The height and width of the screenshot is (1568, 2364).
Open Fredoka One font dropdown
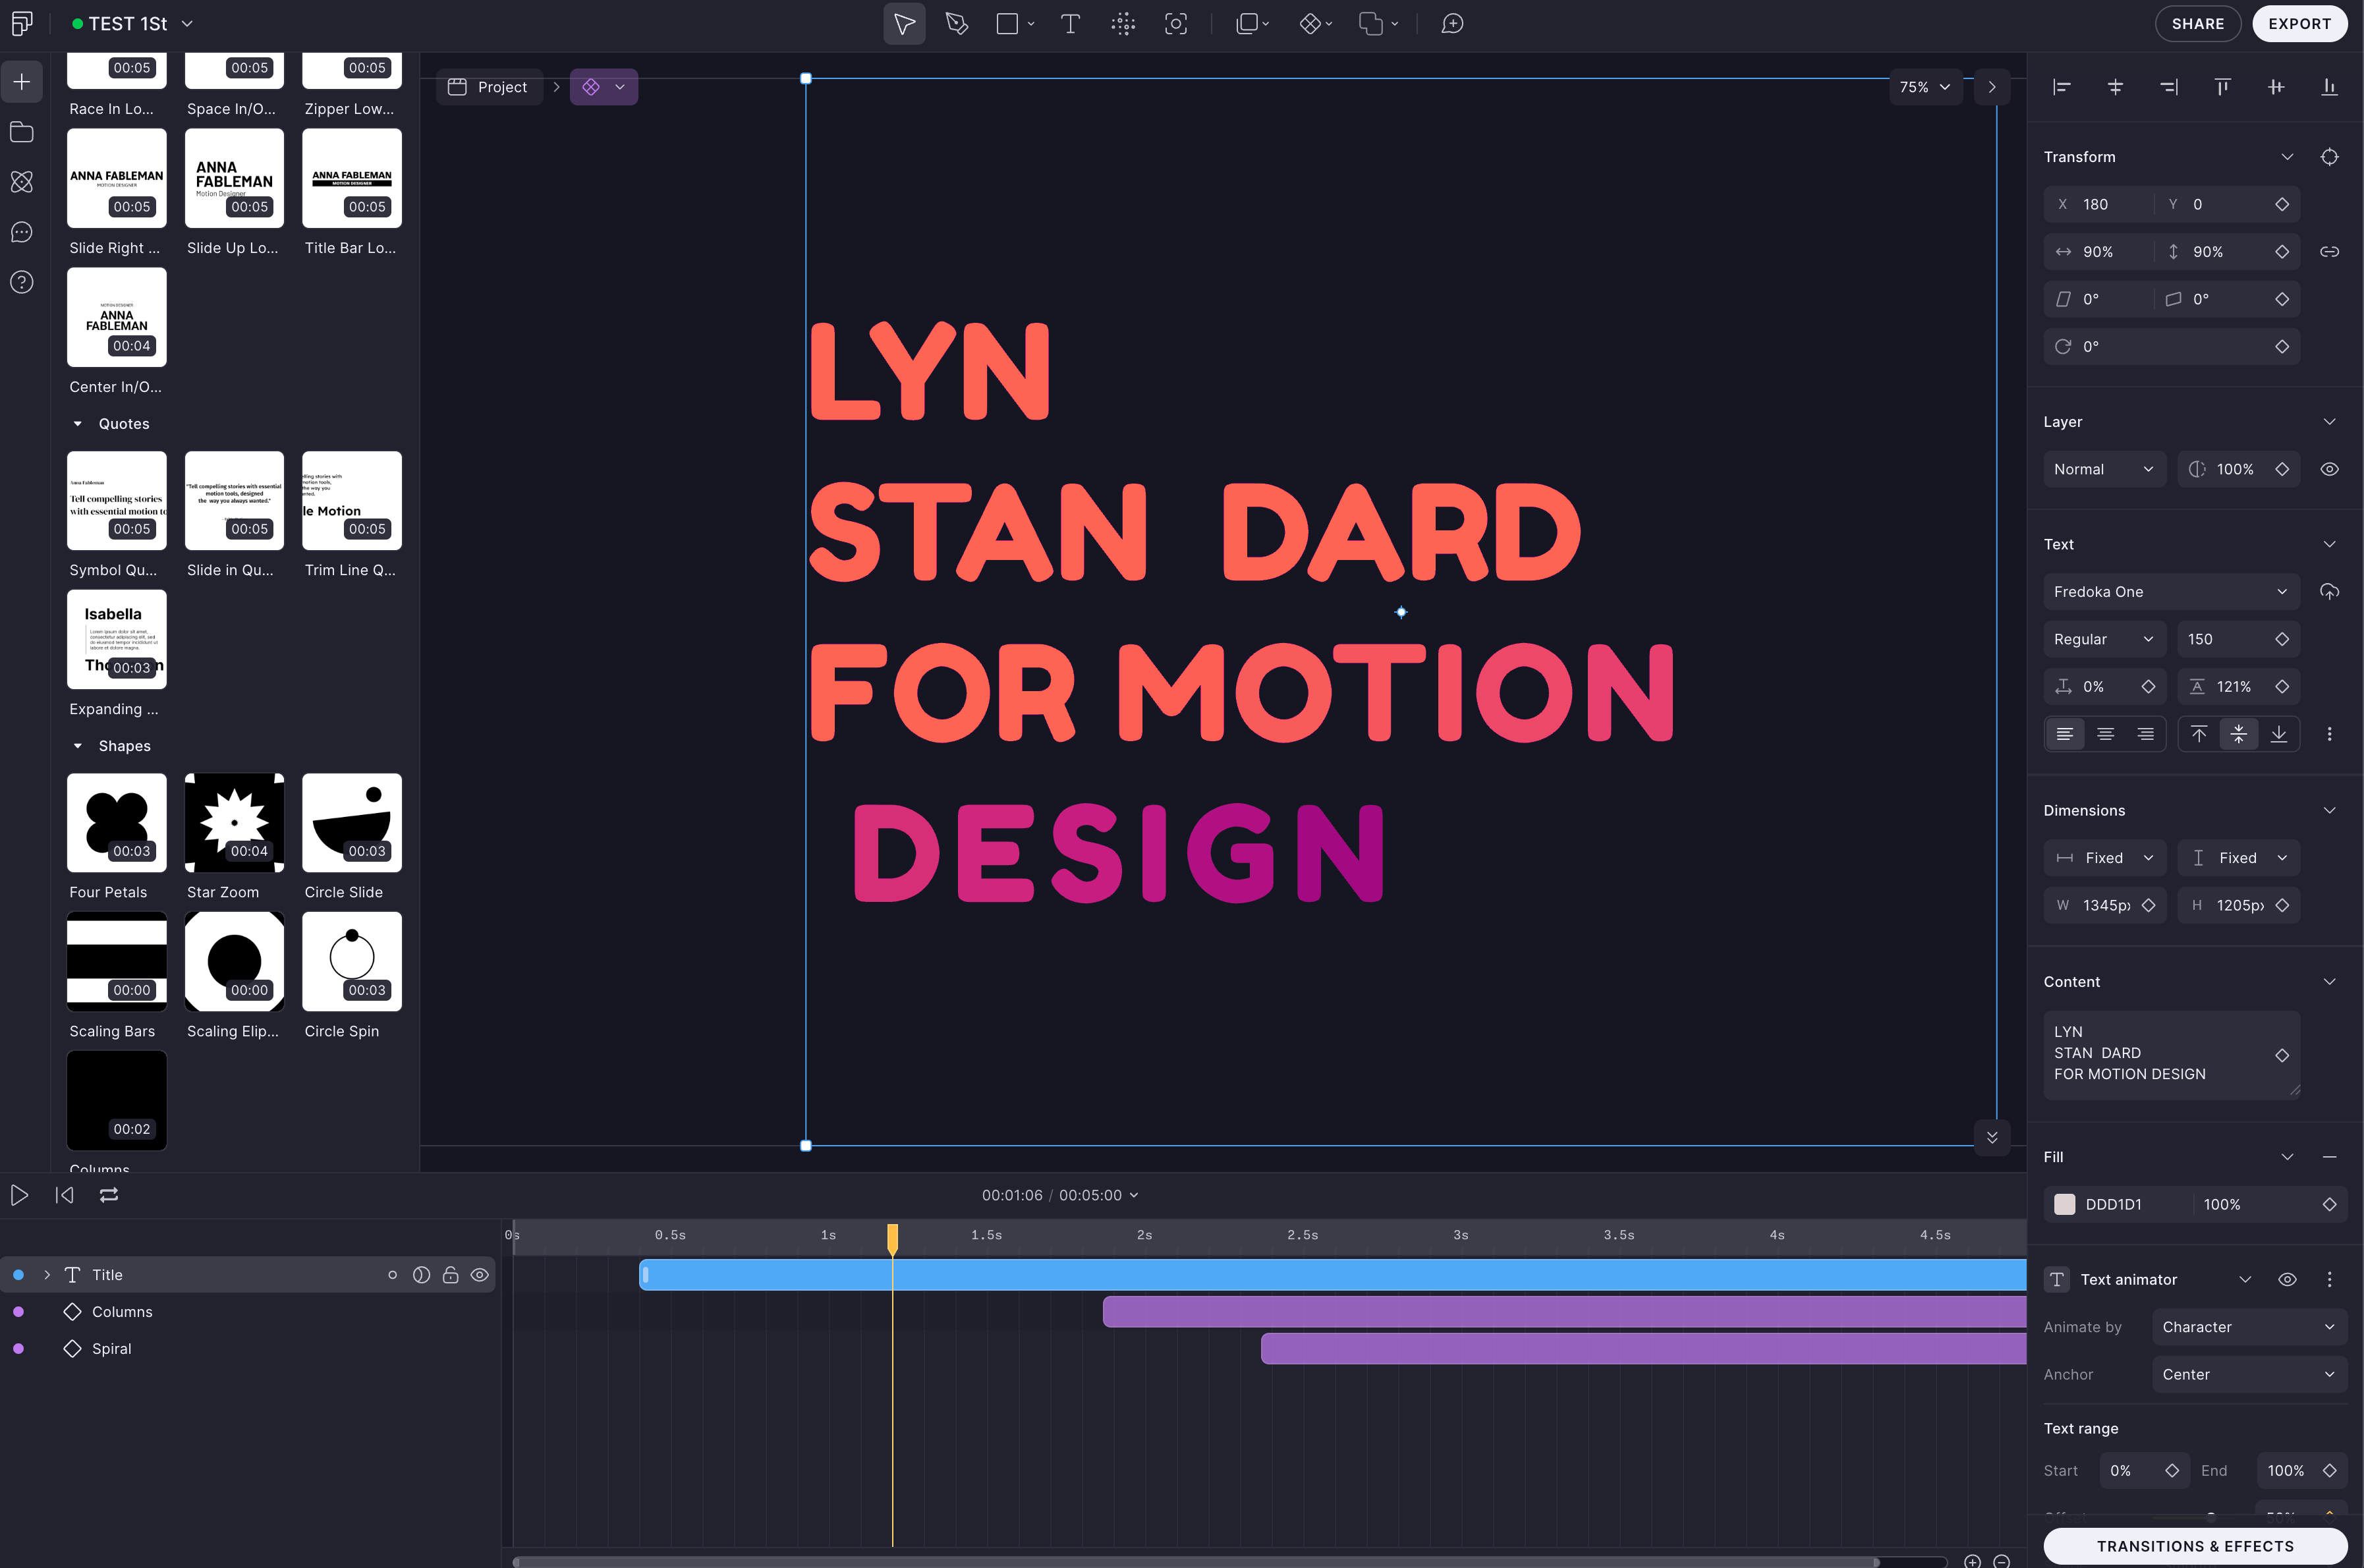point(2171,592)
